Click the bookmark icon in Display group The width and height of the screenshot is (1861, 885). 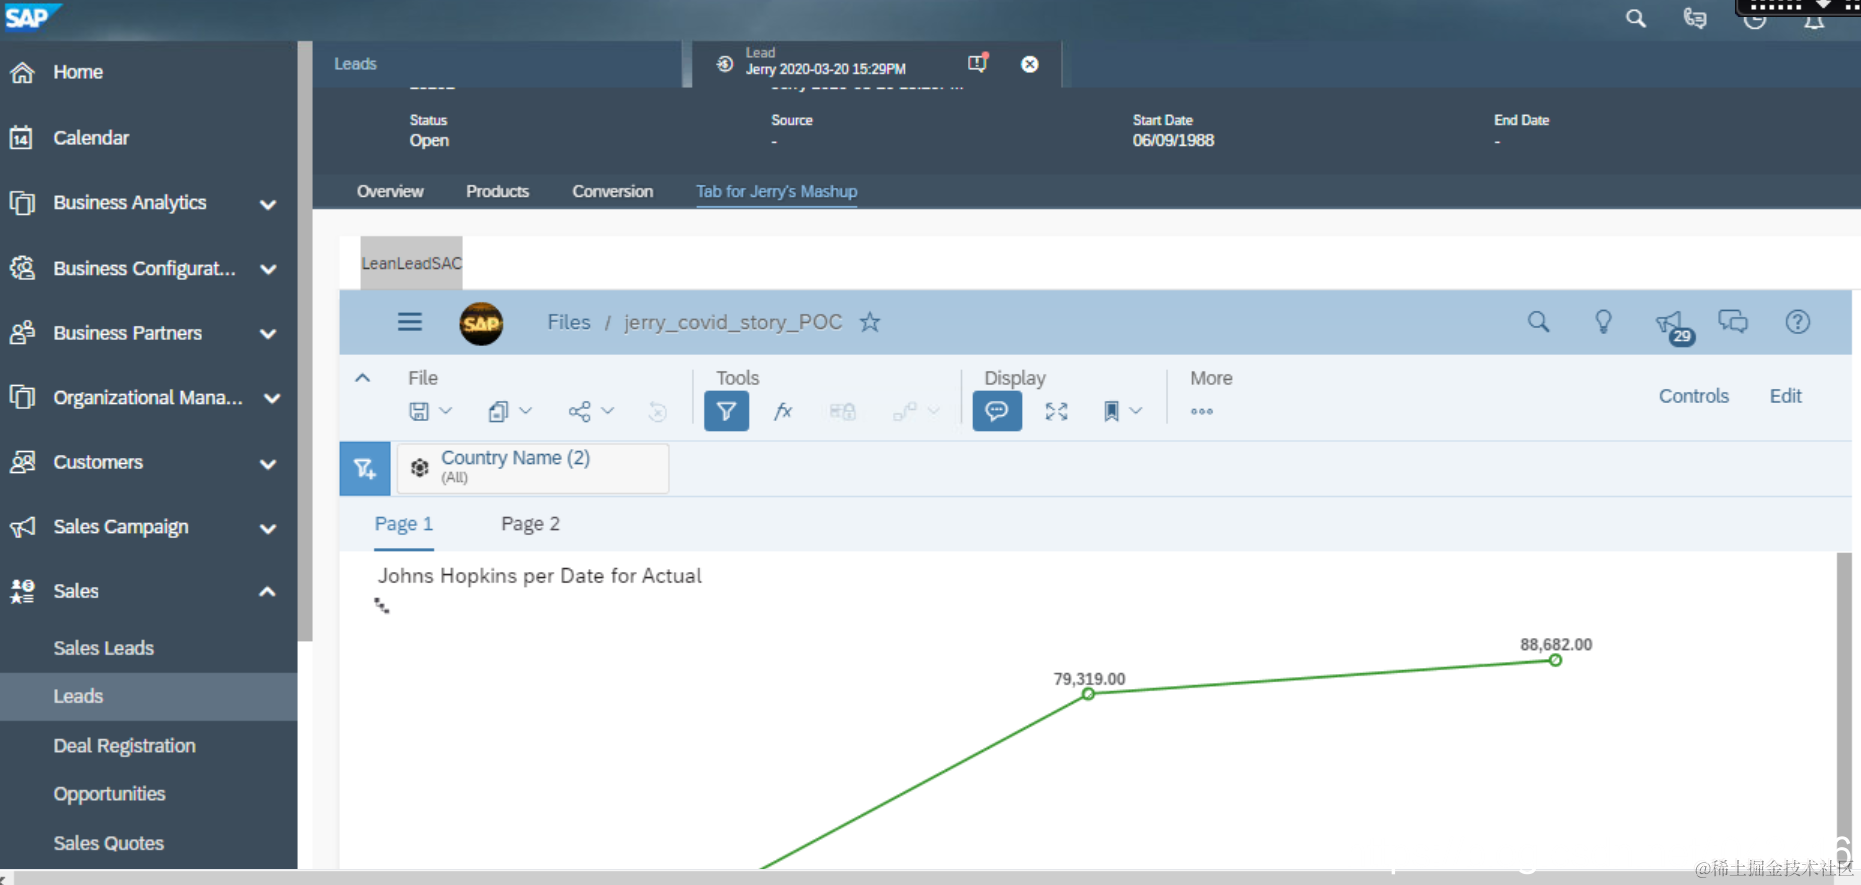point(1111,411)
